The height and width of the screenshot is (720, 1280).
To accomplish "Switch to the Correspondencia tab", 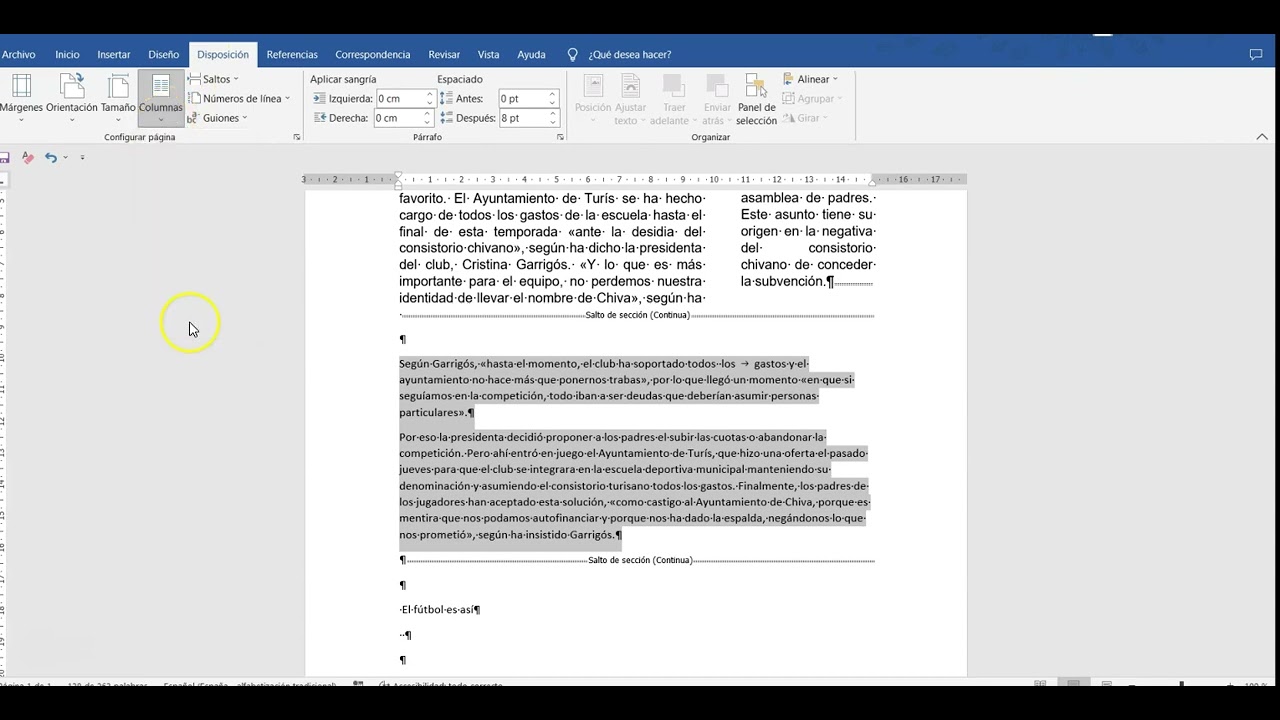I will point(373,55).
